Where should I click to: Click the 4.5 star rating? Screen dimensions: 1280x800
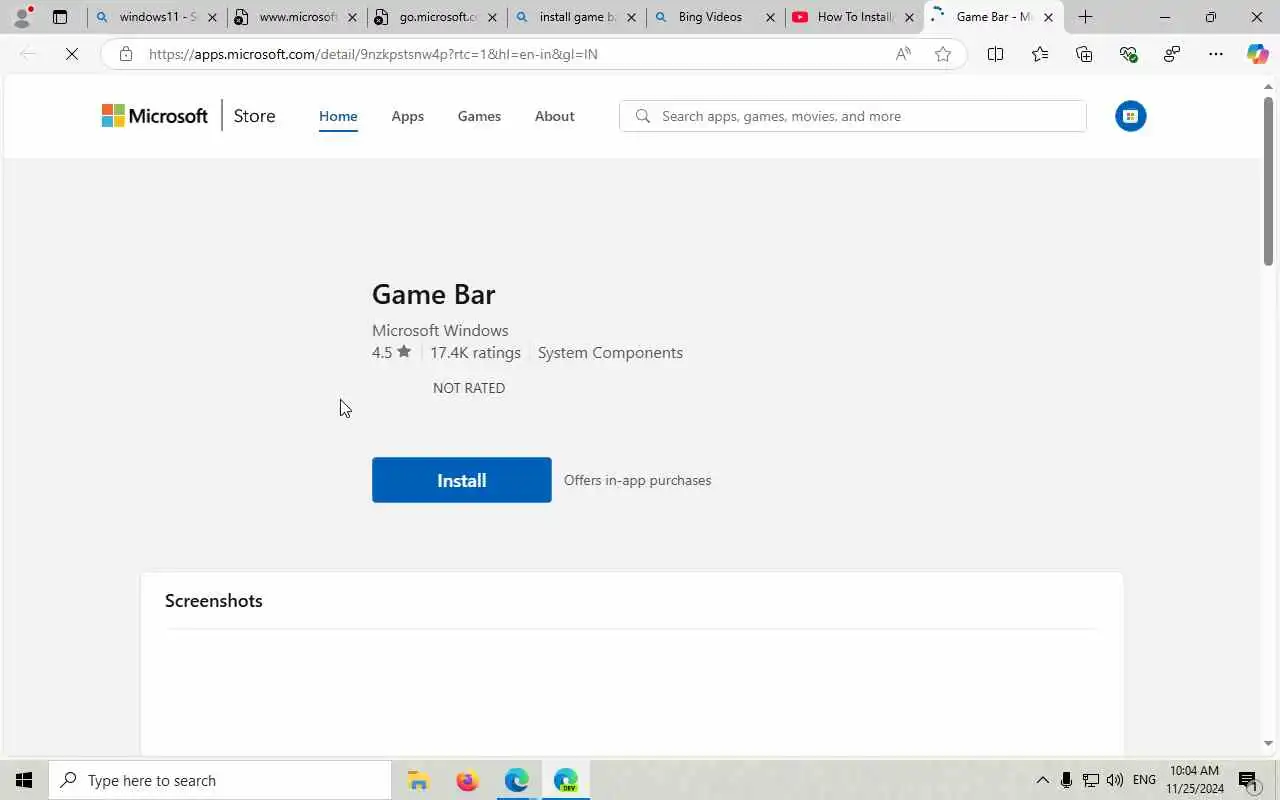pyautogui.click(x=391, y=352)
